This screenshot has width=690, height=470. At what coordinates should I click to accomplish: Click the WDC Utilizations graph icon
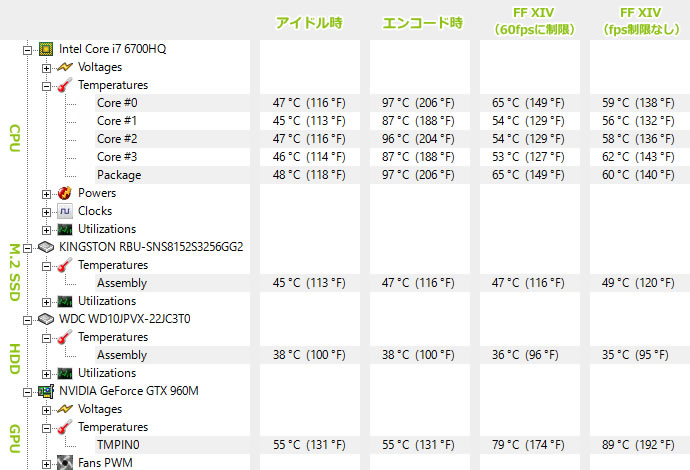pyautogui.click(x=65, y=373)
